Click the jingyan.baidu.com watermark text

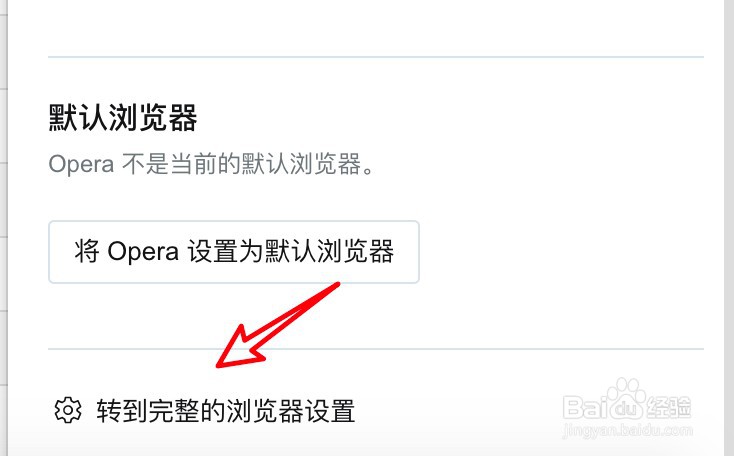627,430
